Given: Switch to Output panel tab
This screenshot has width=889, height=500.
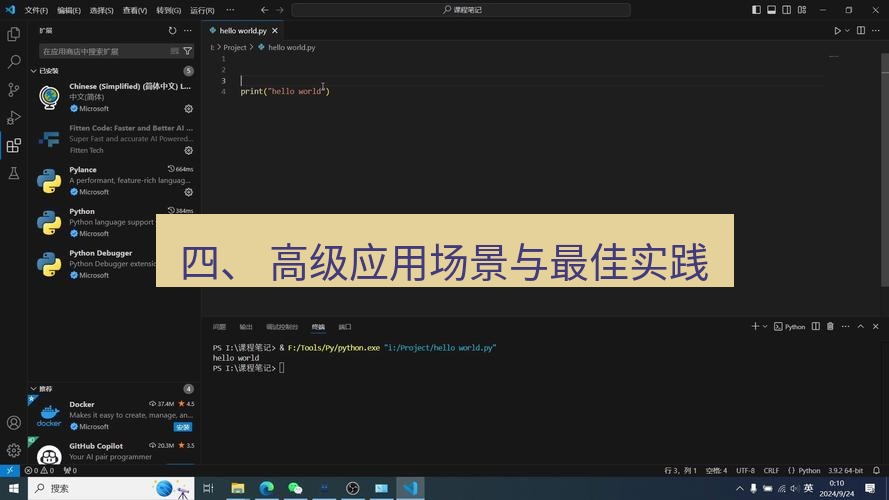Looking at the screenshot, I should (245, 327).
